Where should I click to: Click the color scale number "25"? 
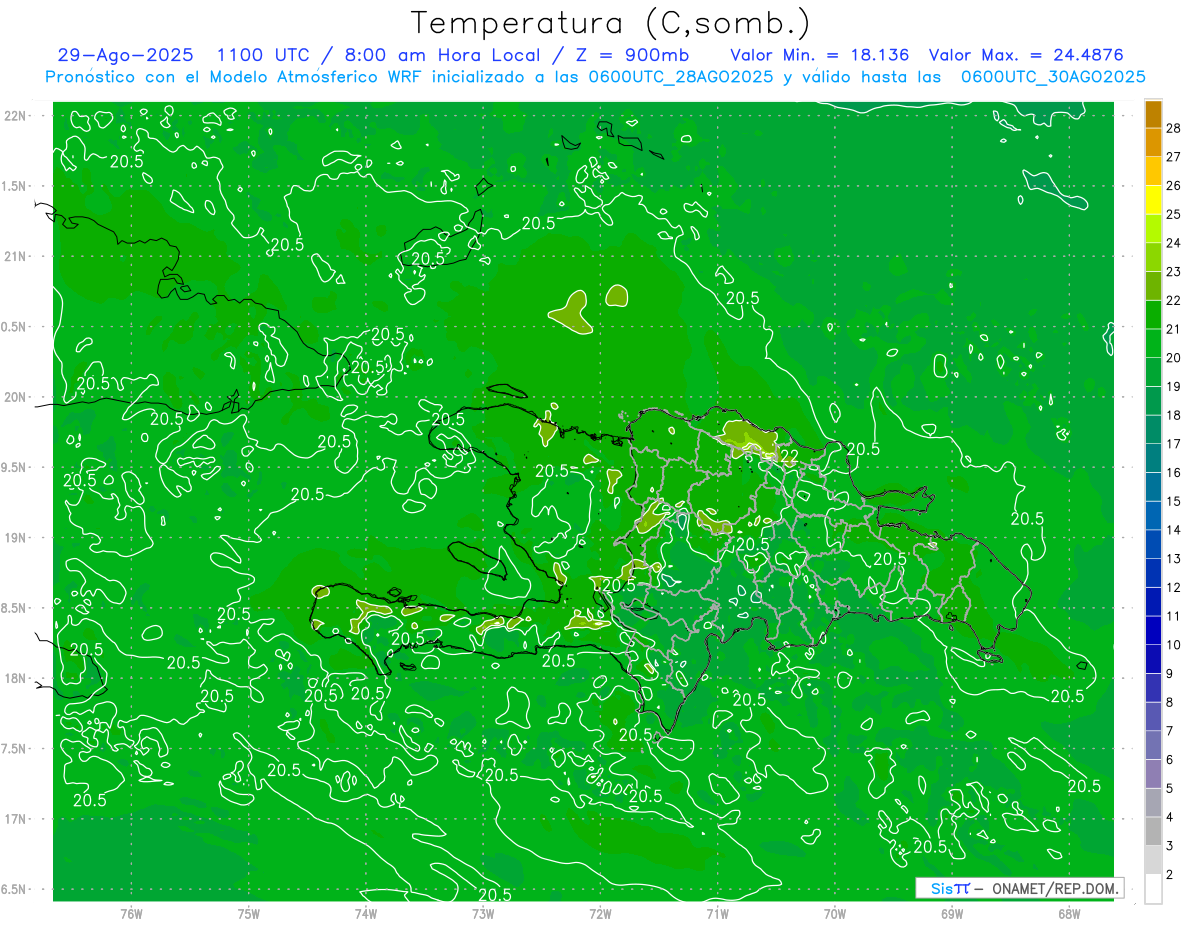click(1174, 214)
